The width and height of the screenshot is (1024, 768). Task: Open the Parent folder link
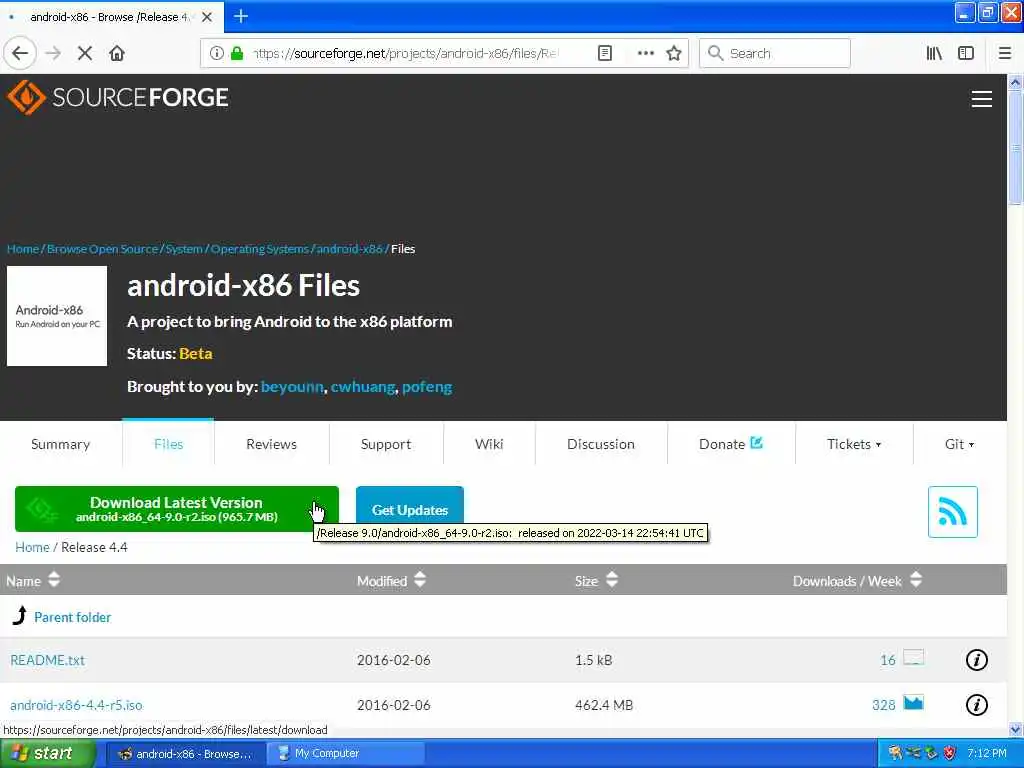(x=72, y=617)
